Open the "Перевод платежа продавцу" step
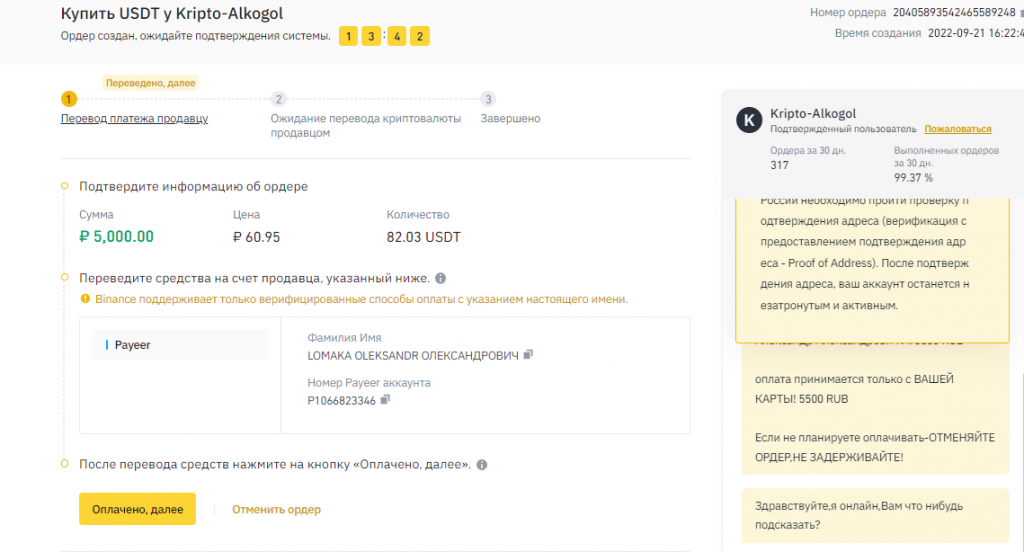Viewport: 1024px width, 552px height. 134,119
